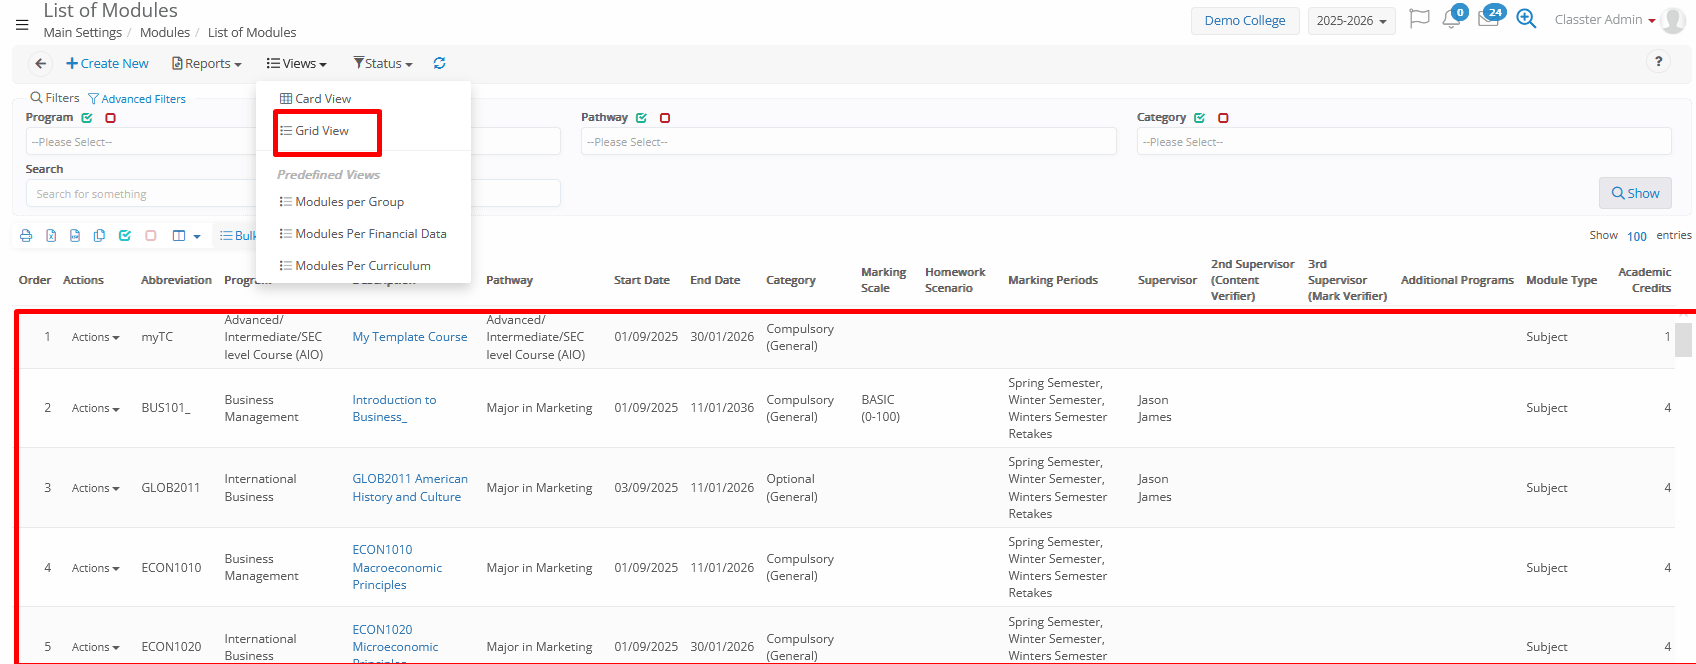Check the select-all rows icon in table toolbar
Viewport: 1696px width, 664px height.
[x=125, y=236]
